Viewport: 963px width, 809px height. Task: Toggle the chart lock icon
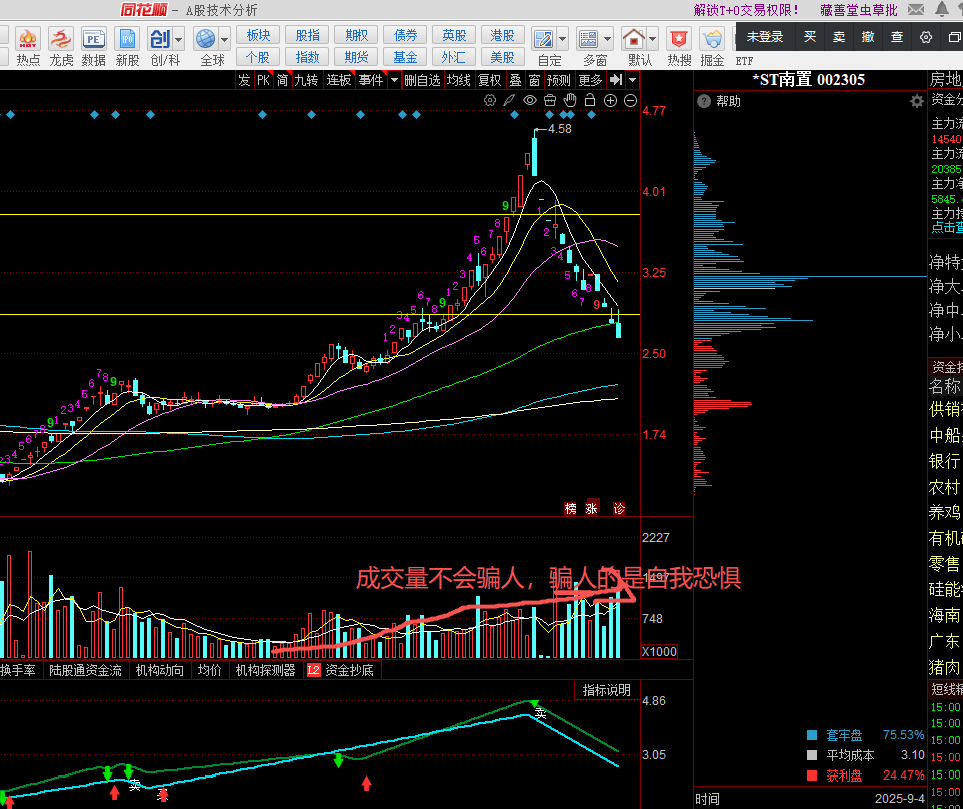point(590,100)
